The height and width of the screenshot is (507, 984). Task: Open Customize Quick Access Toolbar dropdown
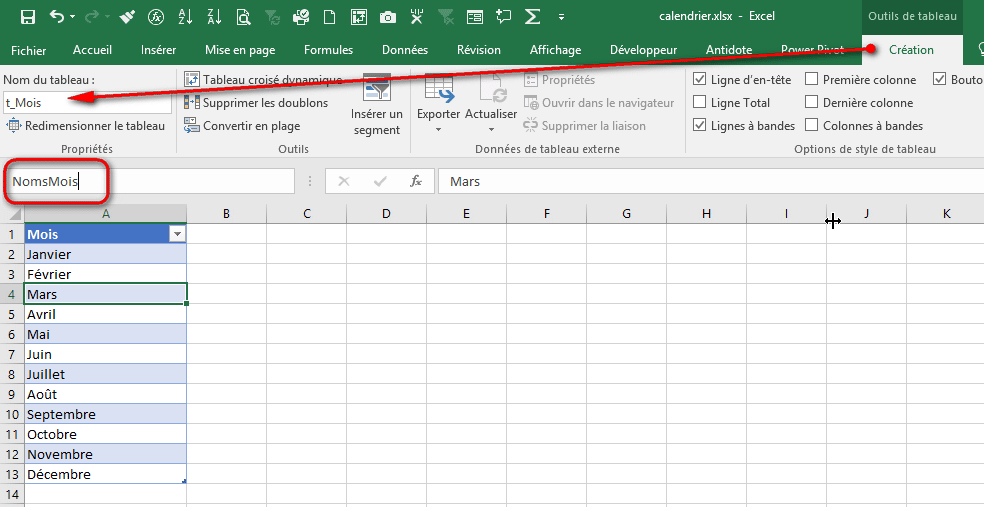point(561,17)
